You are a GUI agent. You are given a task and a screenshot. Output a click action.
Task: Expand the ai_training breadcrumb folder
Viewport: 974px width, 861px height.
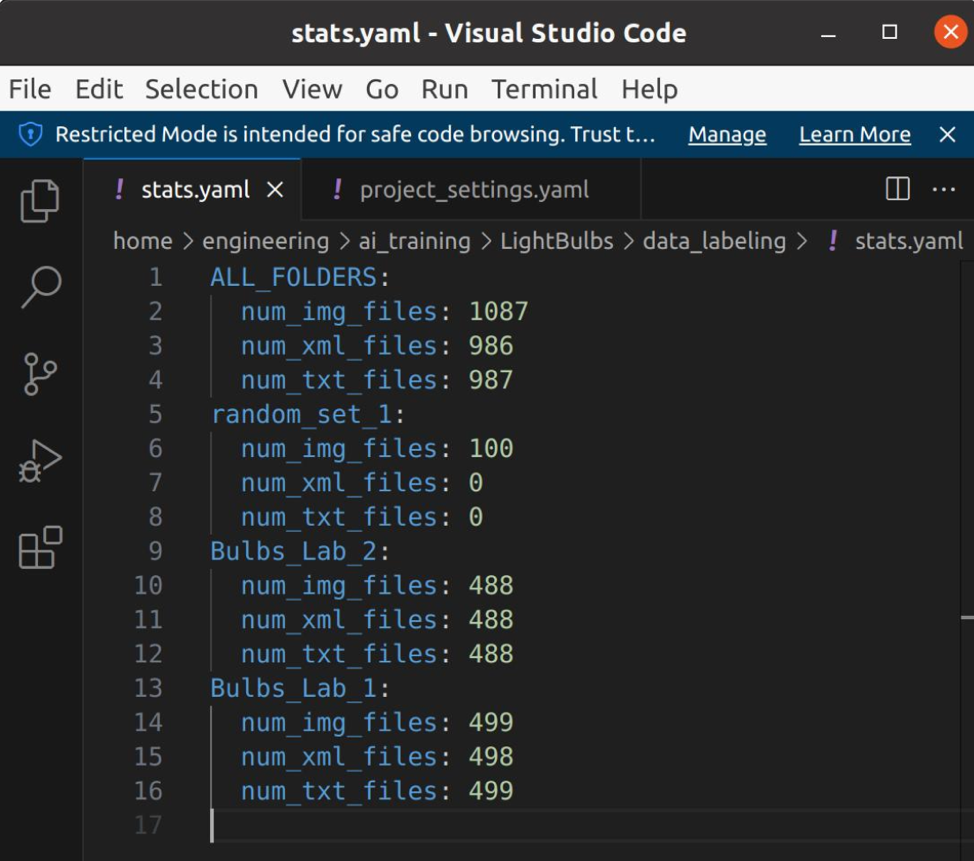pyautogui.click(x=414, y=241)
